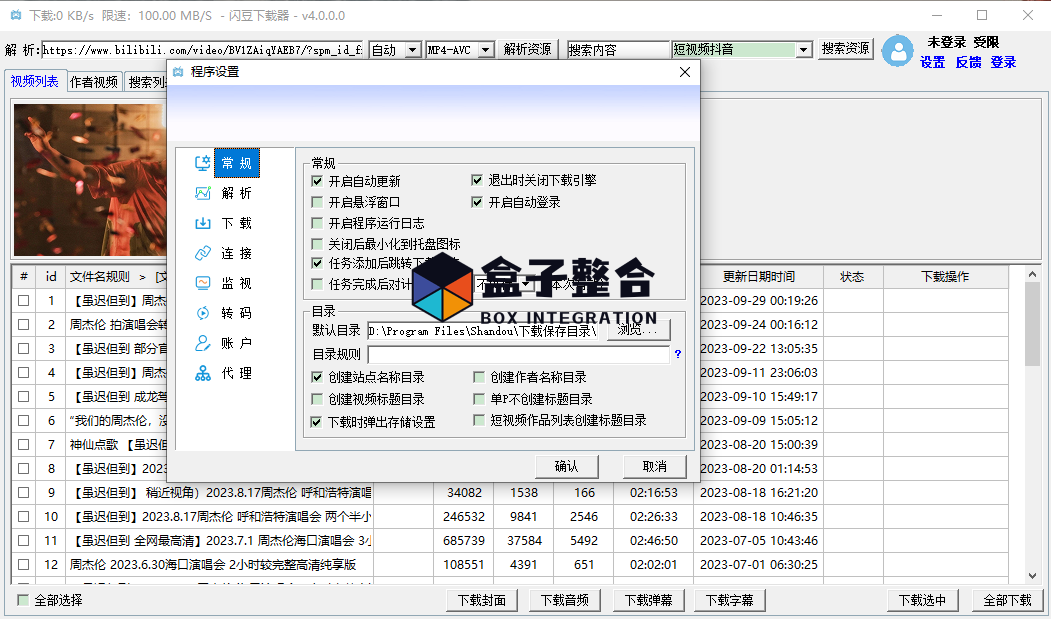Screen dimensions: 1051x619
Task: Open the 反馈 link
Action: (x=968, y=62)
